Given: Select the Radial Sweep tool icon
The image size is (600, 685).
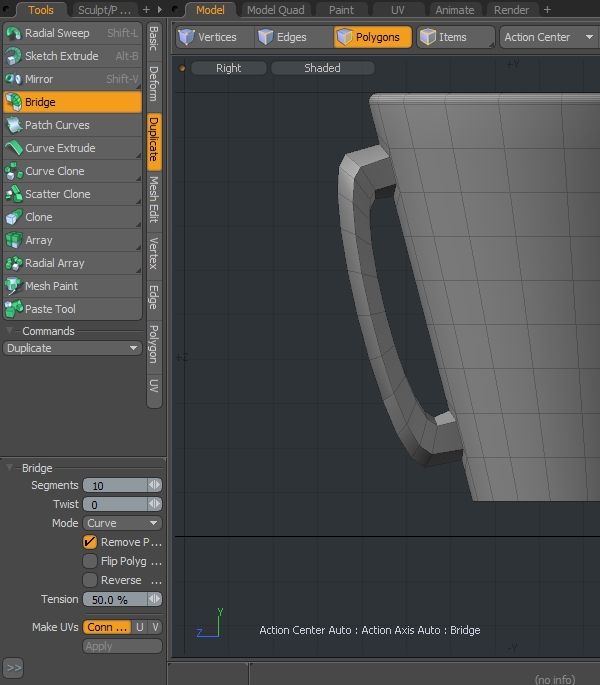Looking at the screenshot, I should coord(14,33).
